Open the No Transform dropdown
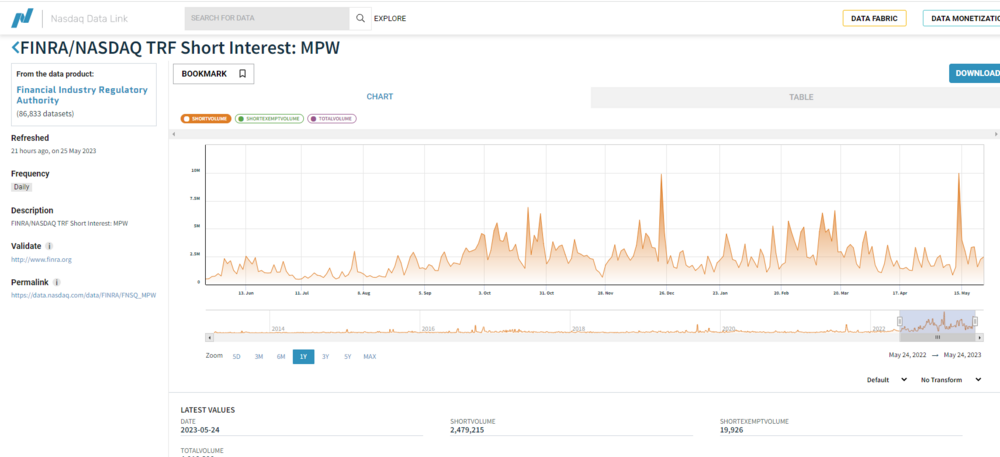 [951, 380]
